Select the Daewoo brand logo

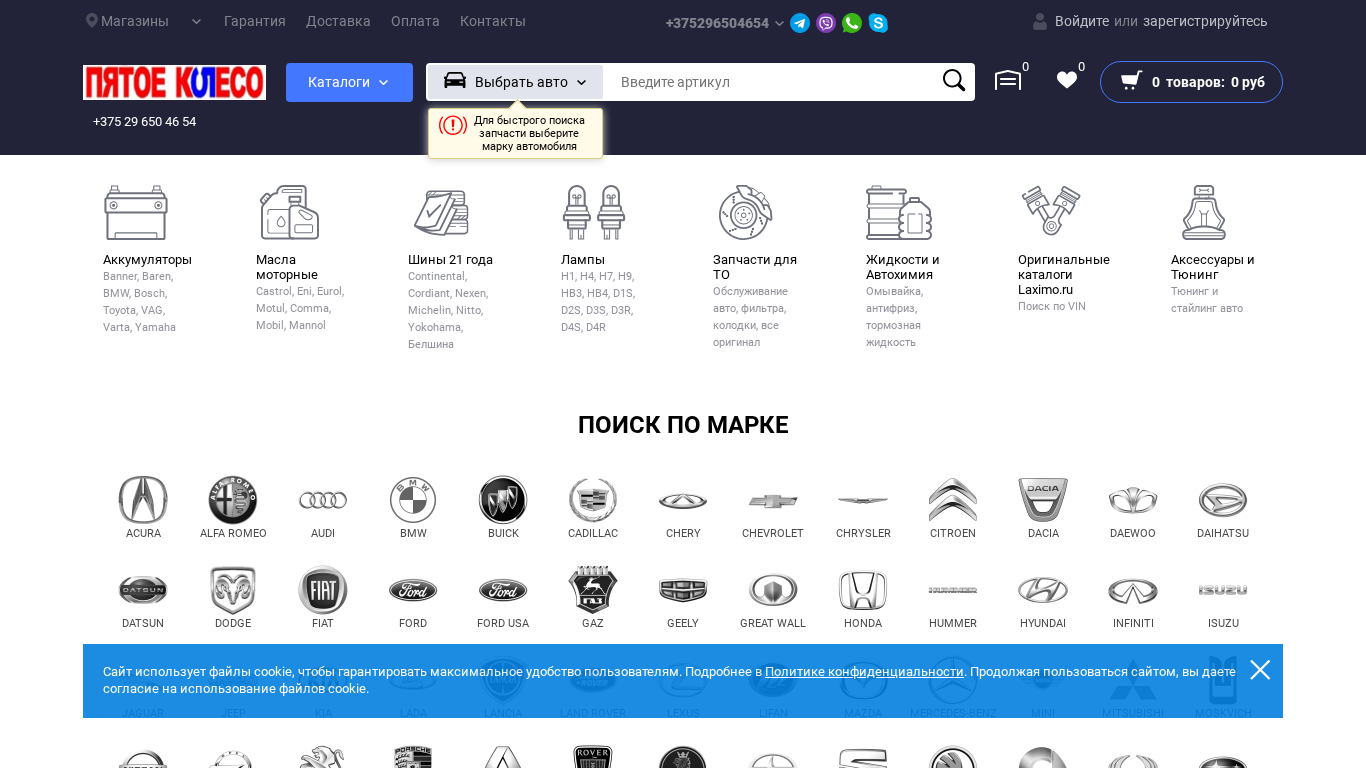click(1133, 500)
